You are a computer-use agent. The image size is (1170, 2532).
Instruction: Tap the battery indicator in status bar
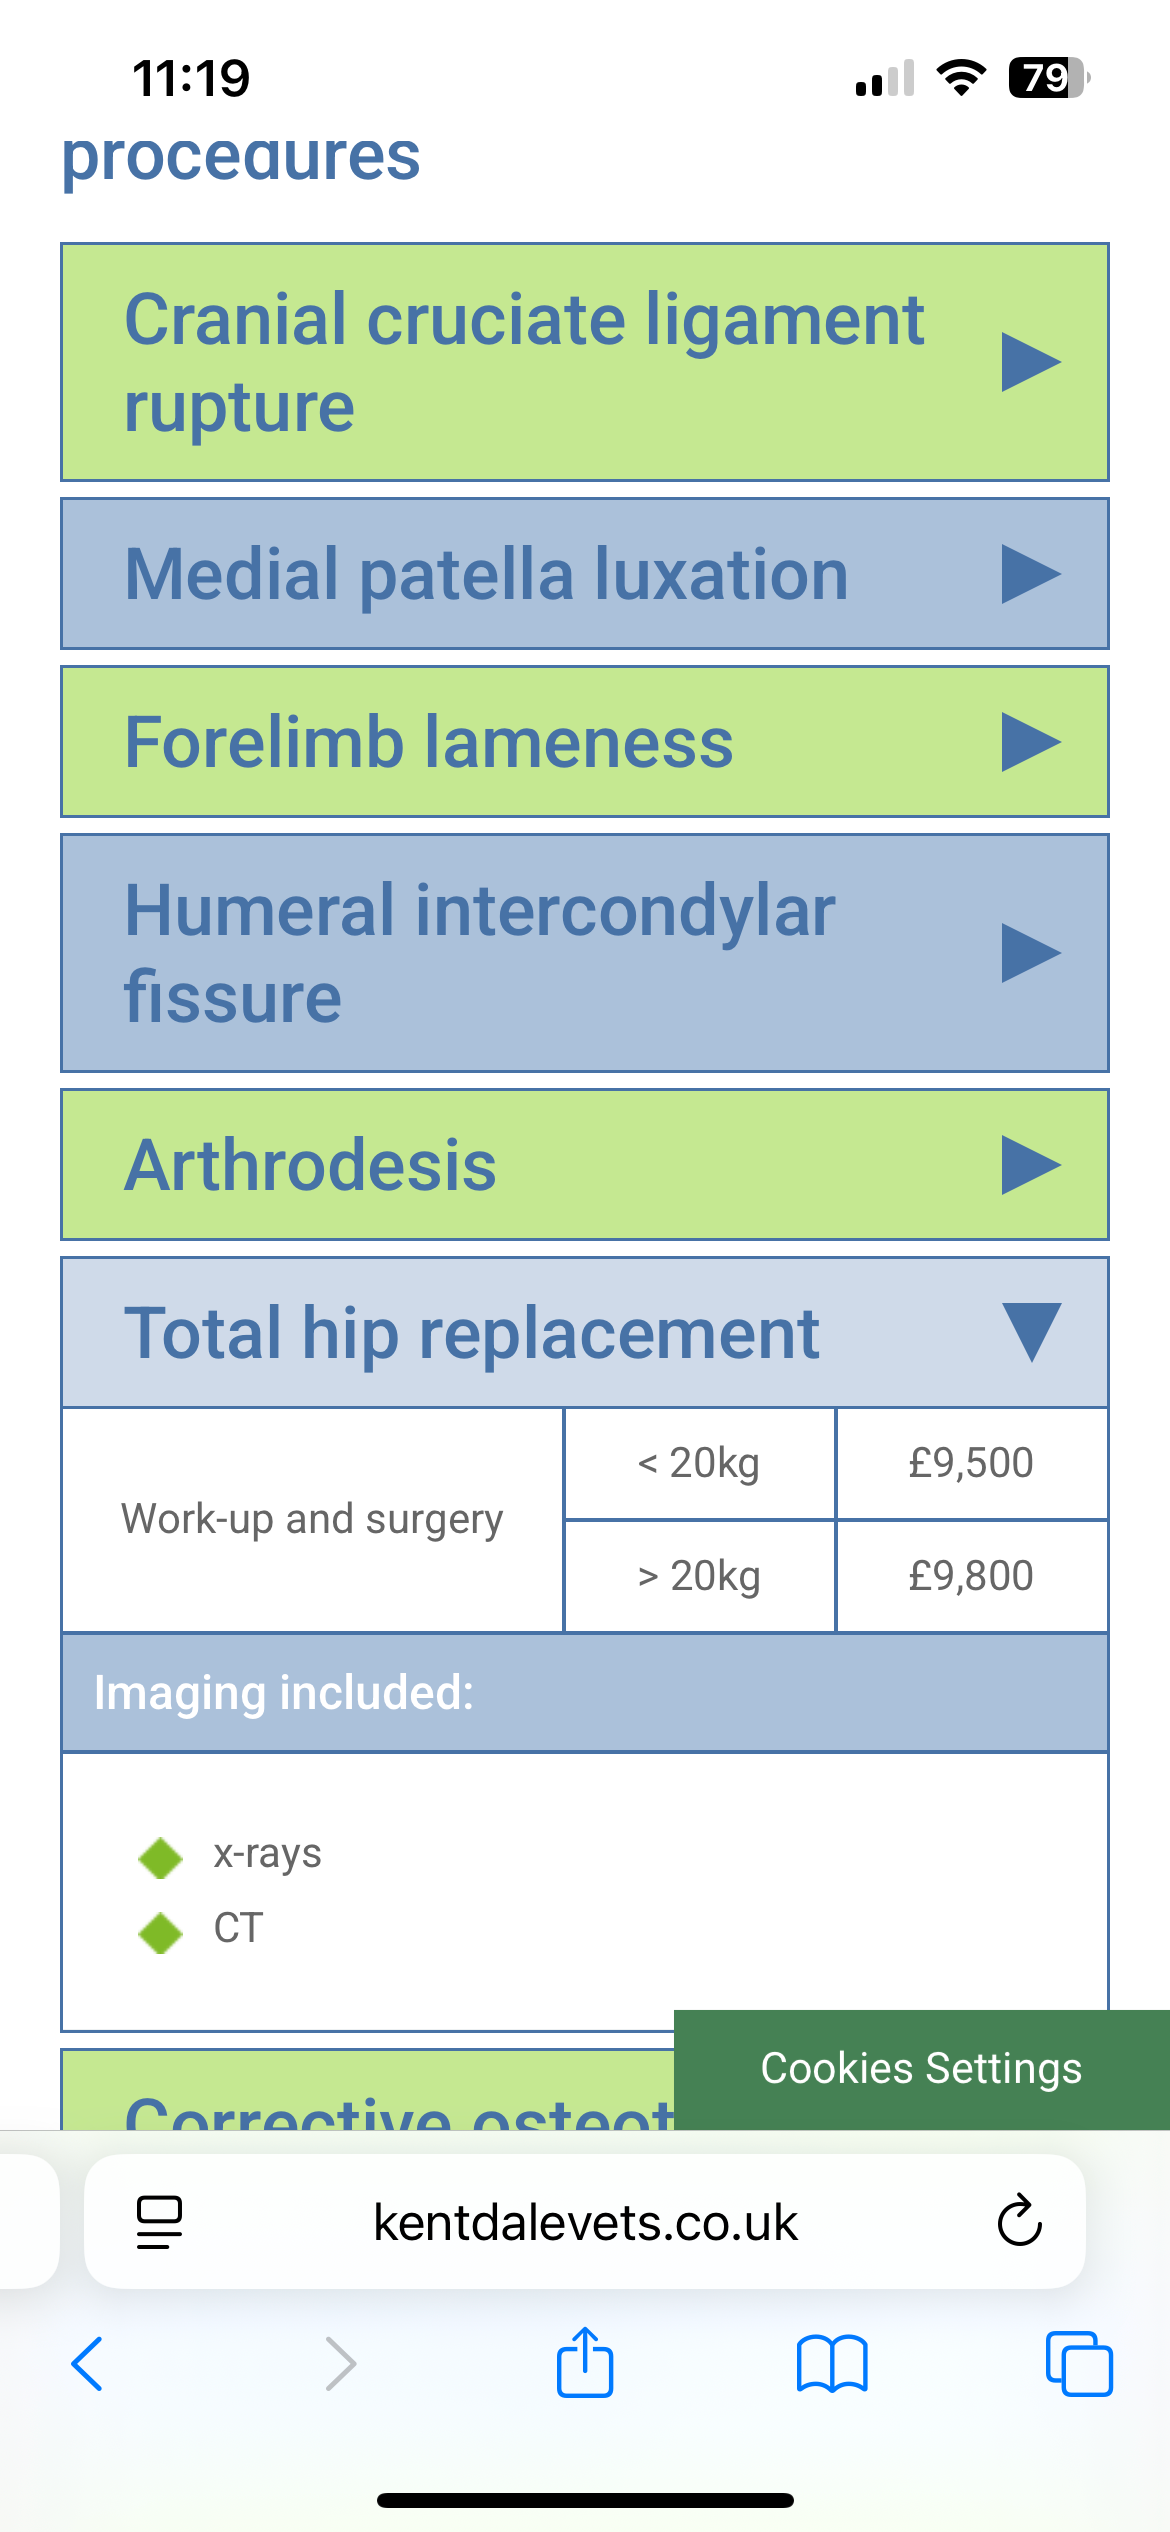coord(1048,78)
